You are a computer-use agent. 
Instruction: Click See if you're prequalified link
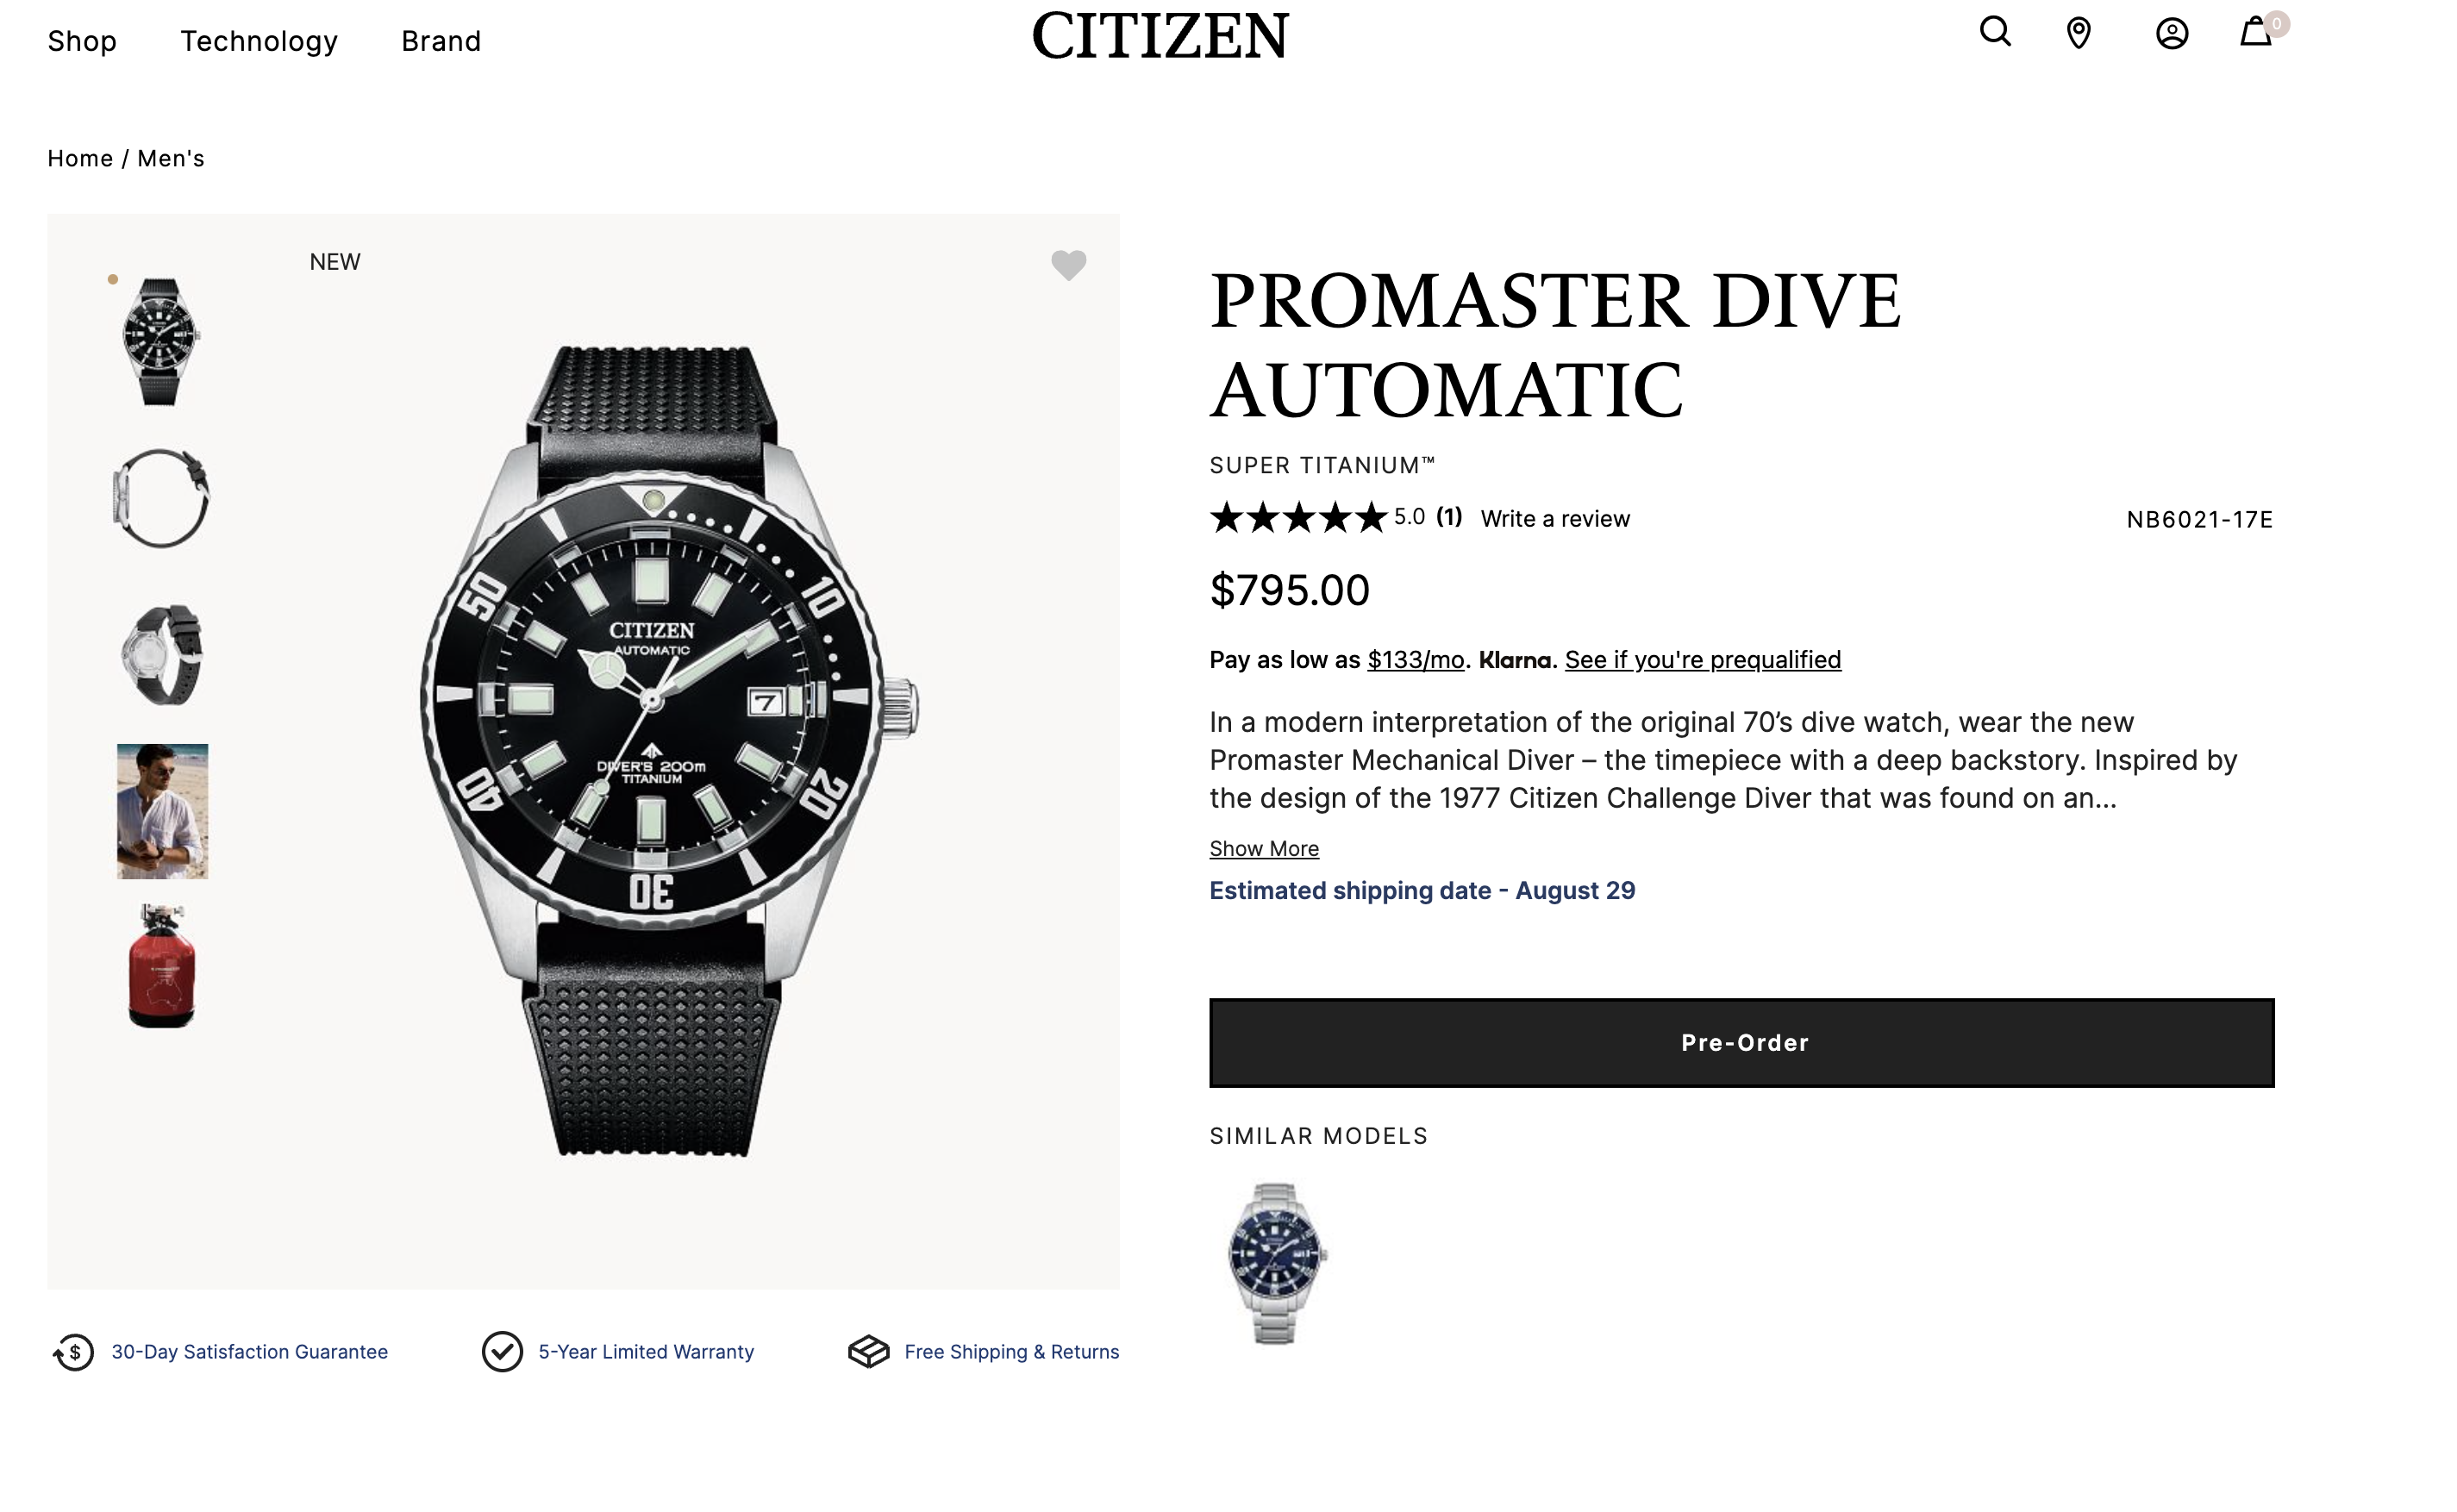coord(1702,660)
